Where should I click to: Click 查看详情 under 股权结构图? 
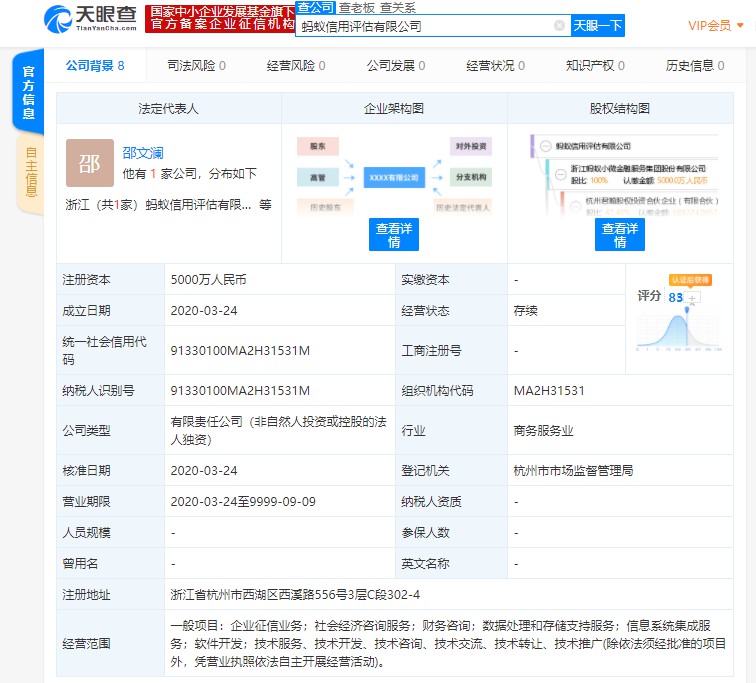[620, 235]
